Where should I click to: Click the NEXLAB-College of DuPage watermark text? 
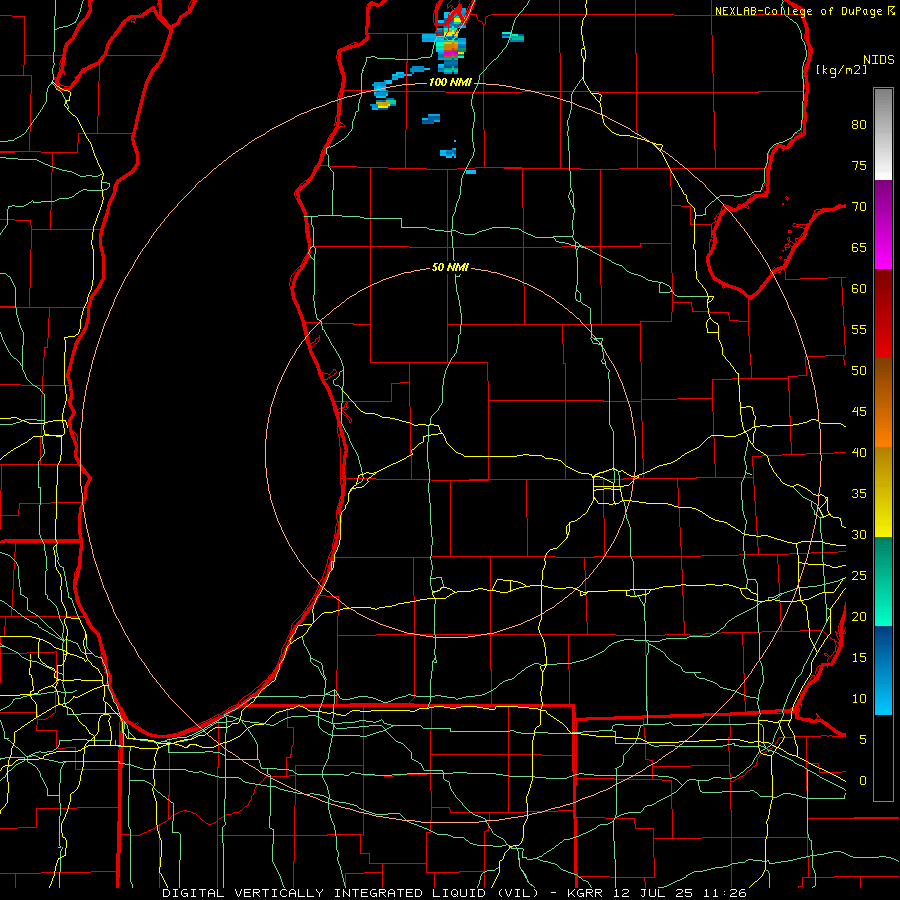pos(804,11)
